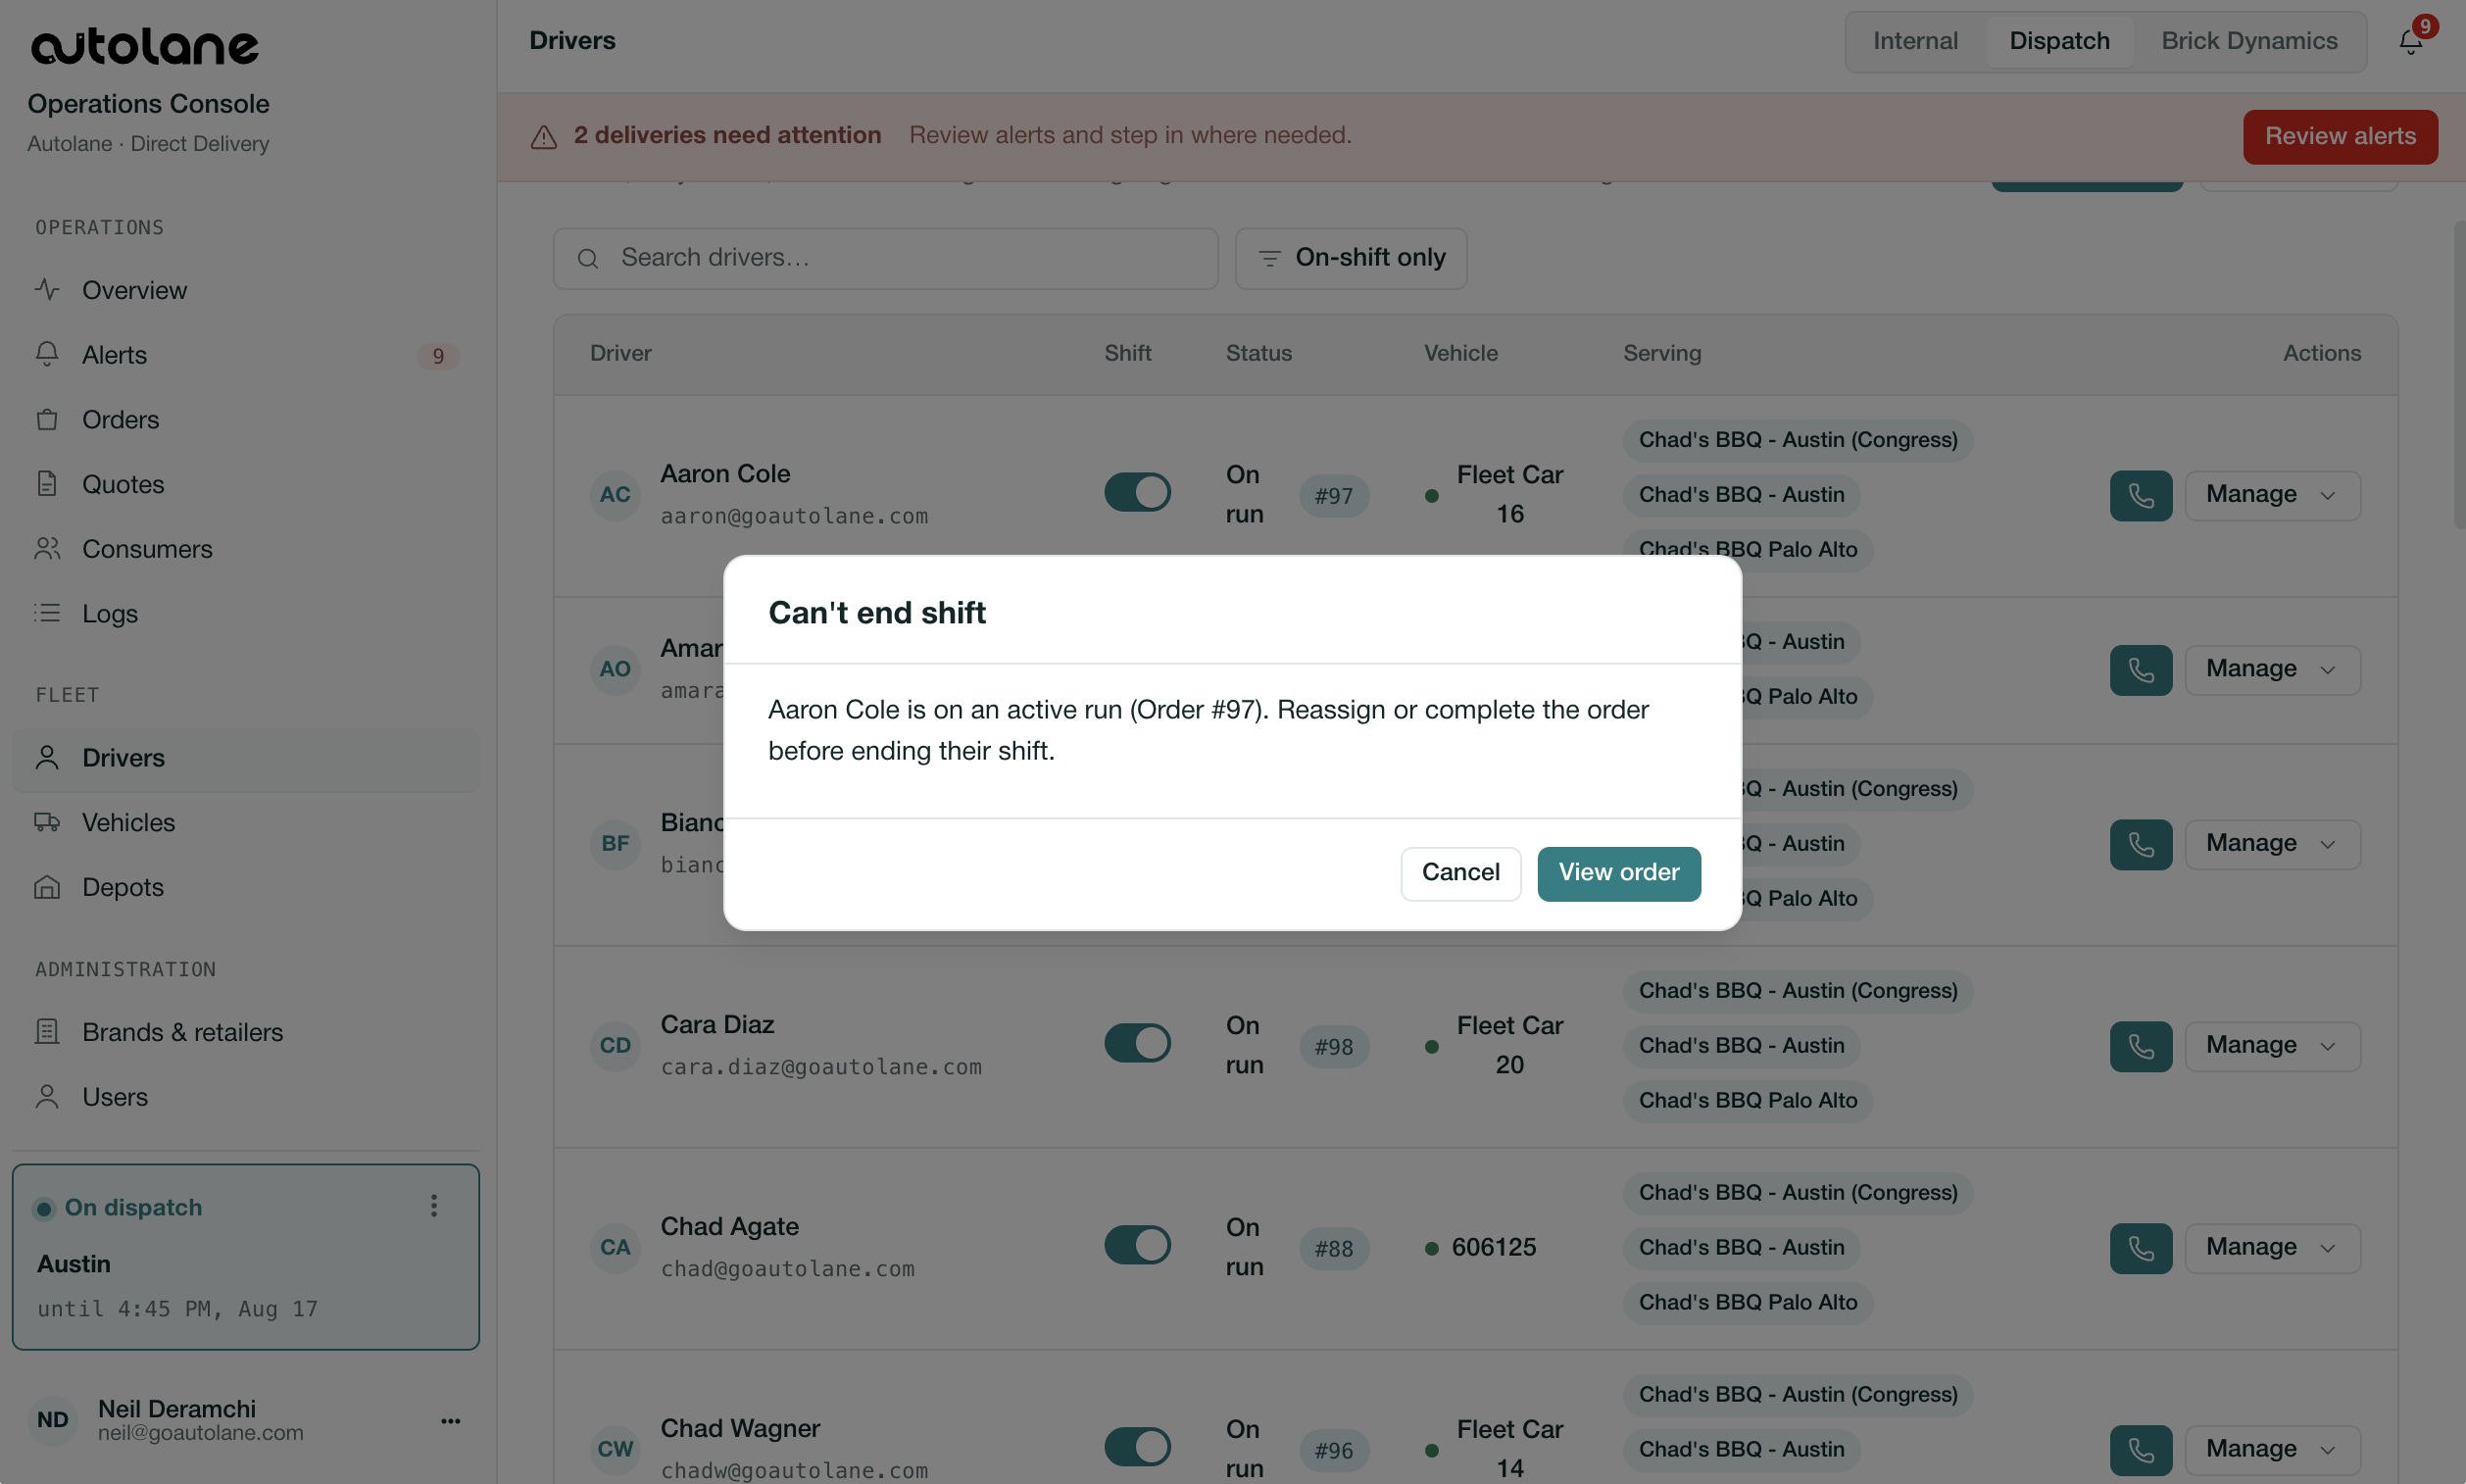The width and height of the screenshot is (2466, 1484).
Task: Switch to the Internal tab
Action: coord(1914,41)
